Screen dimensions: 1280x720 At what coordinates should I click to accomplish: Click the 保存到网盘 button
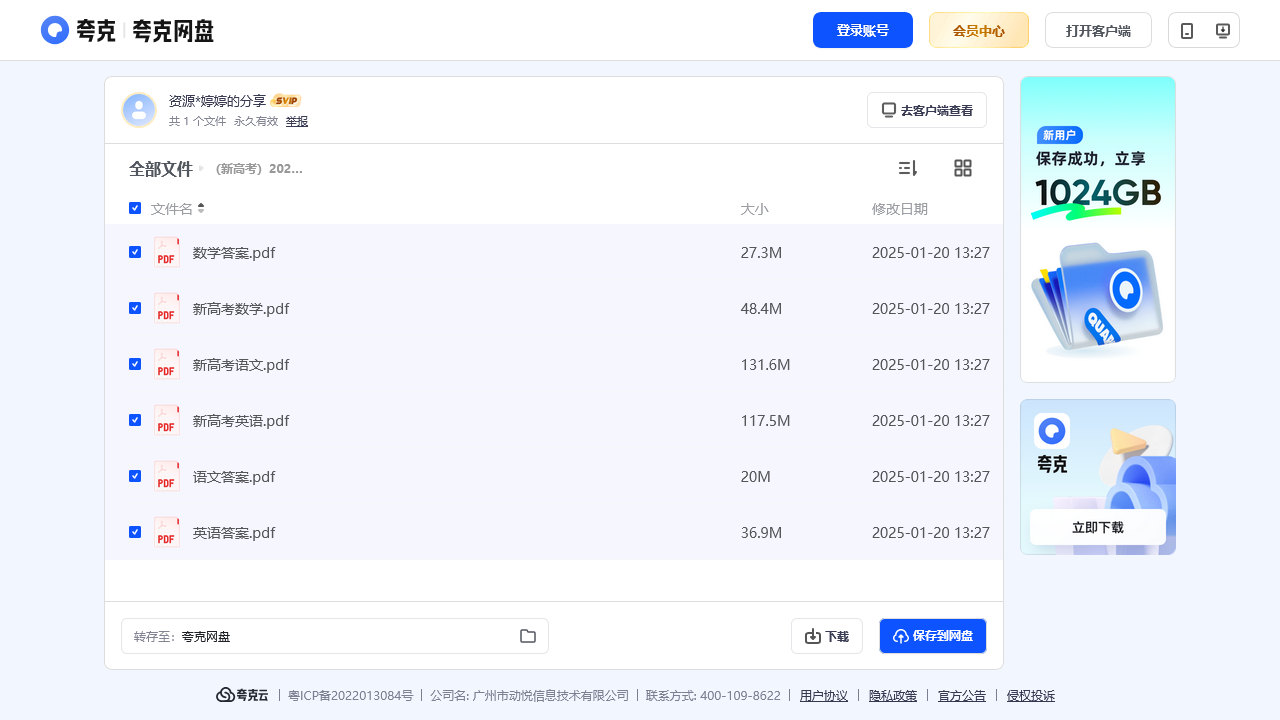tap(933, 636)
